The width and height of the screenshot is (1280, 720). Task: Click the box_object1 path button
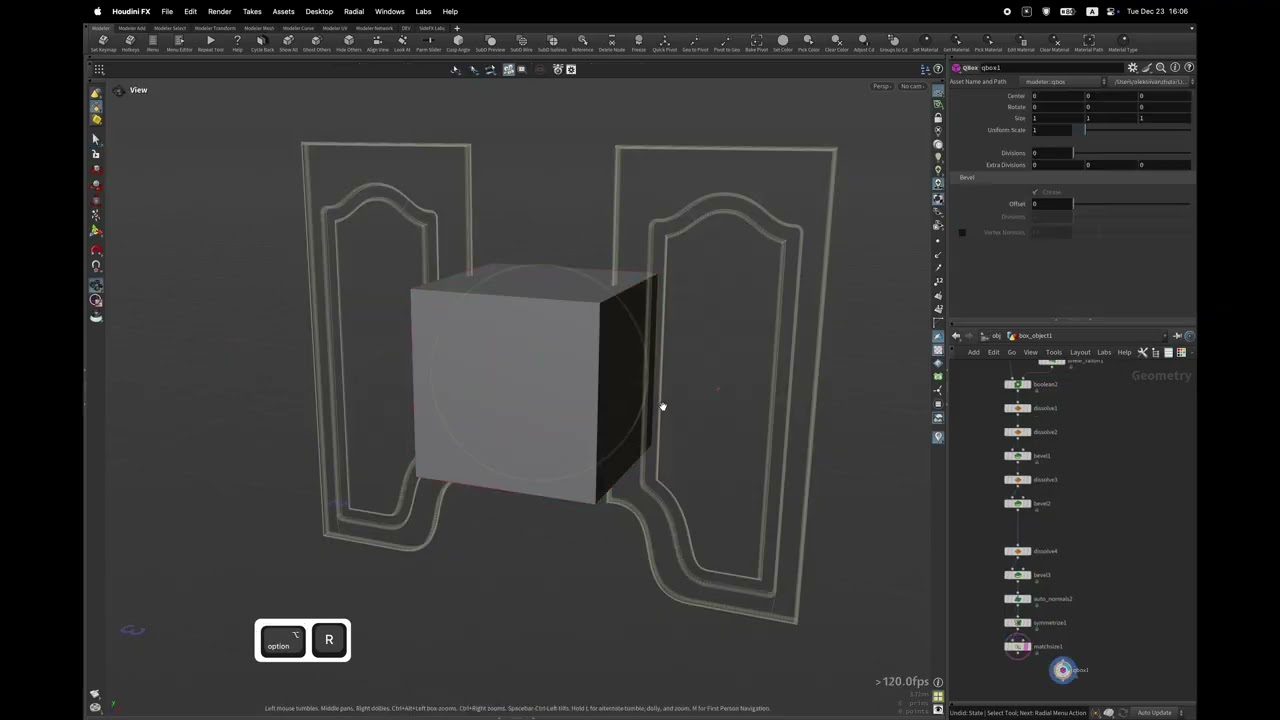coord(1030,336)
